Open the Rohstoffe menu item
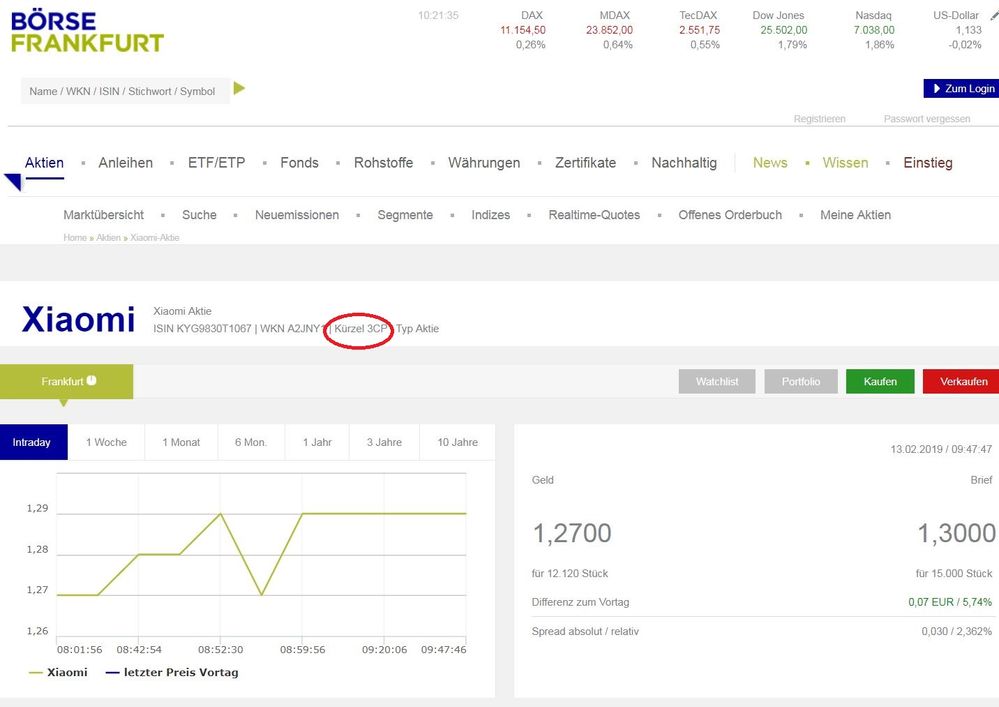 [x=383, y=163]
